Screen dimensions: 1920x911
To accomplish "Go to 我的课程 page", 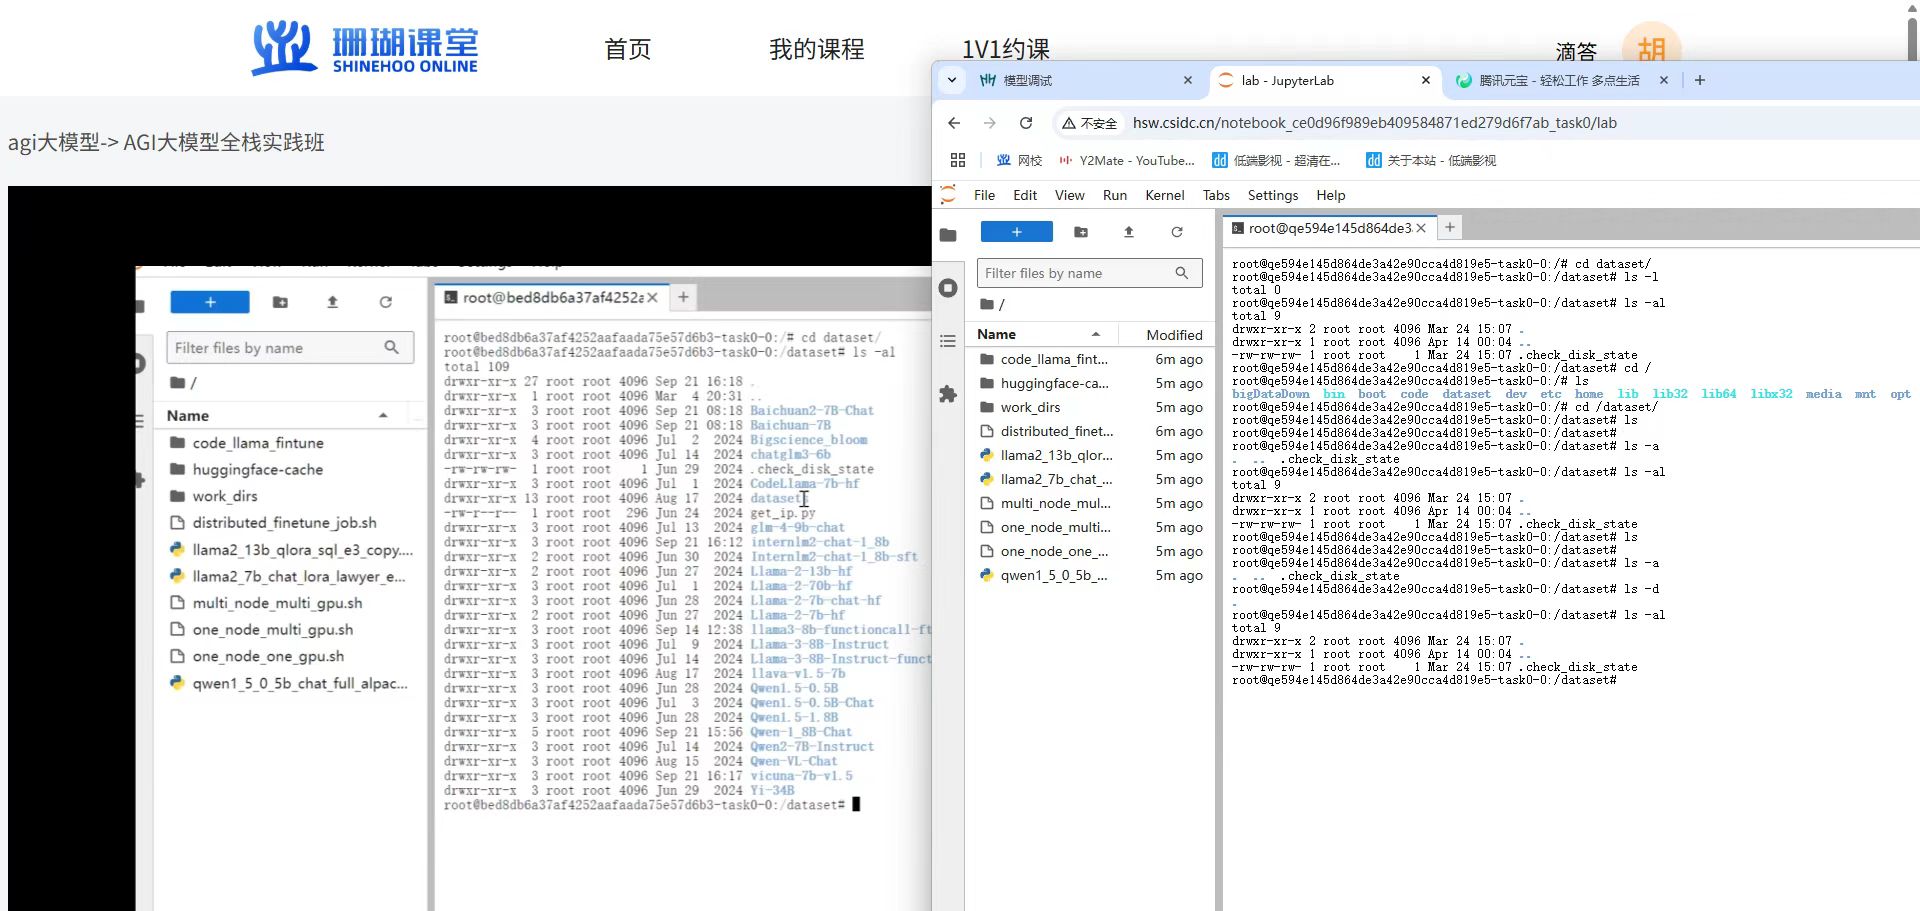I will (x=816, y=49).
